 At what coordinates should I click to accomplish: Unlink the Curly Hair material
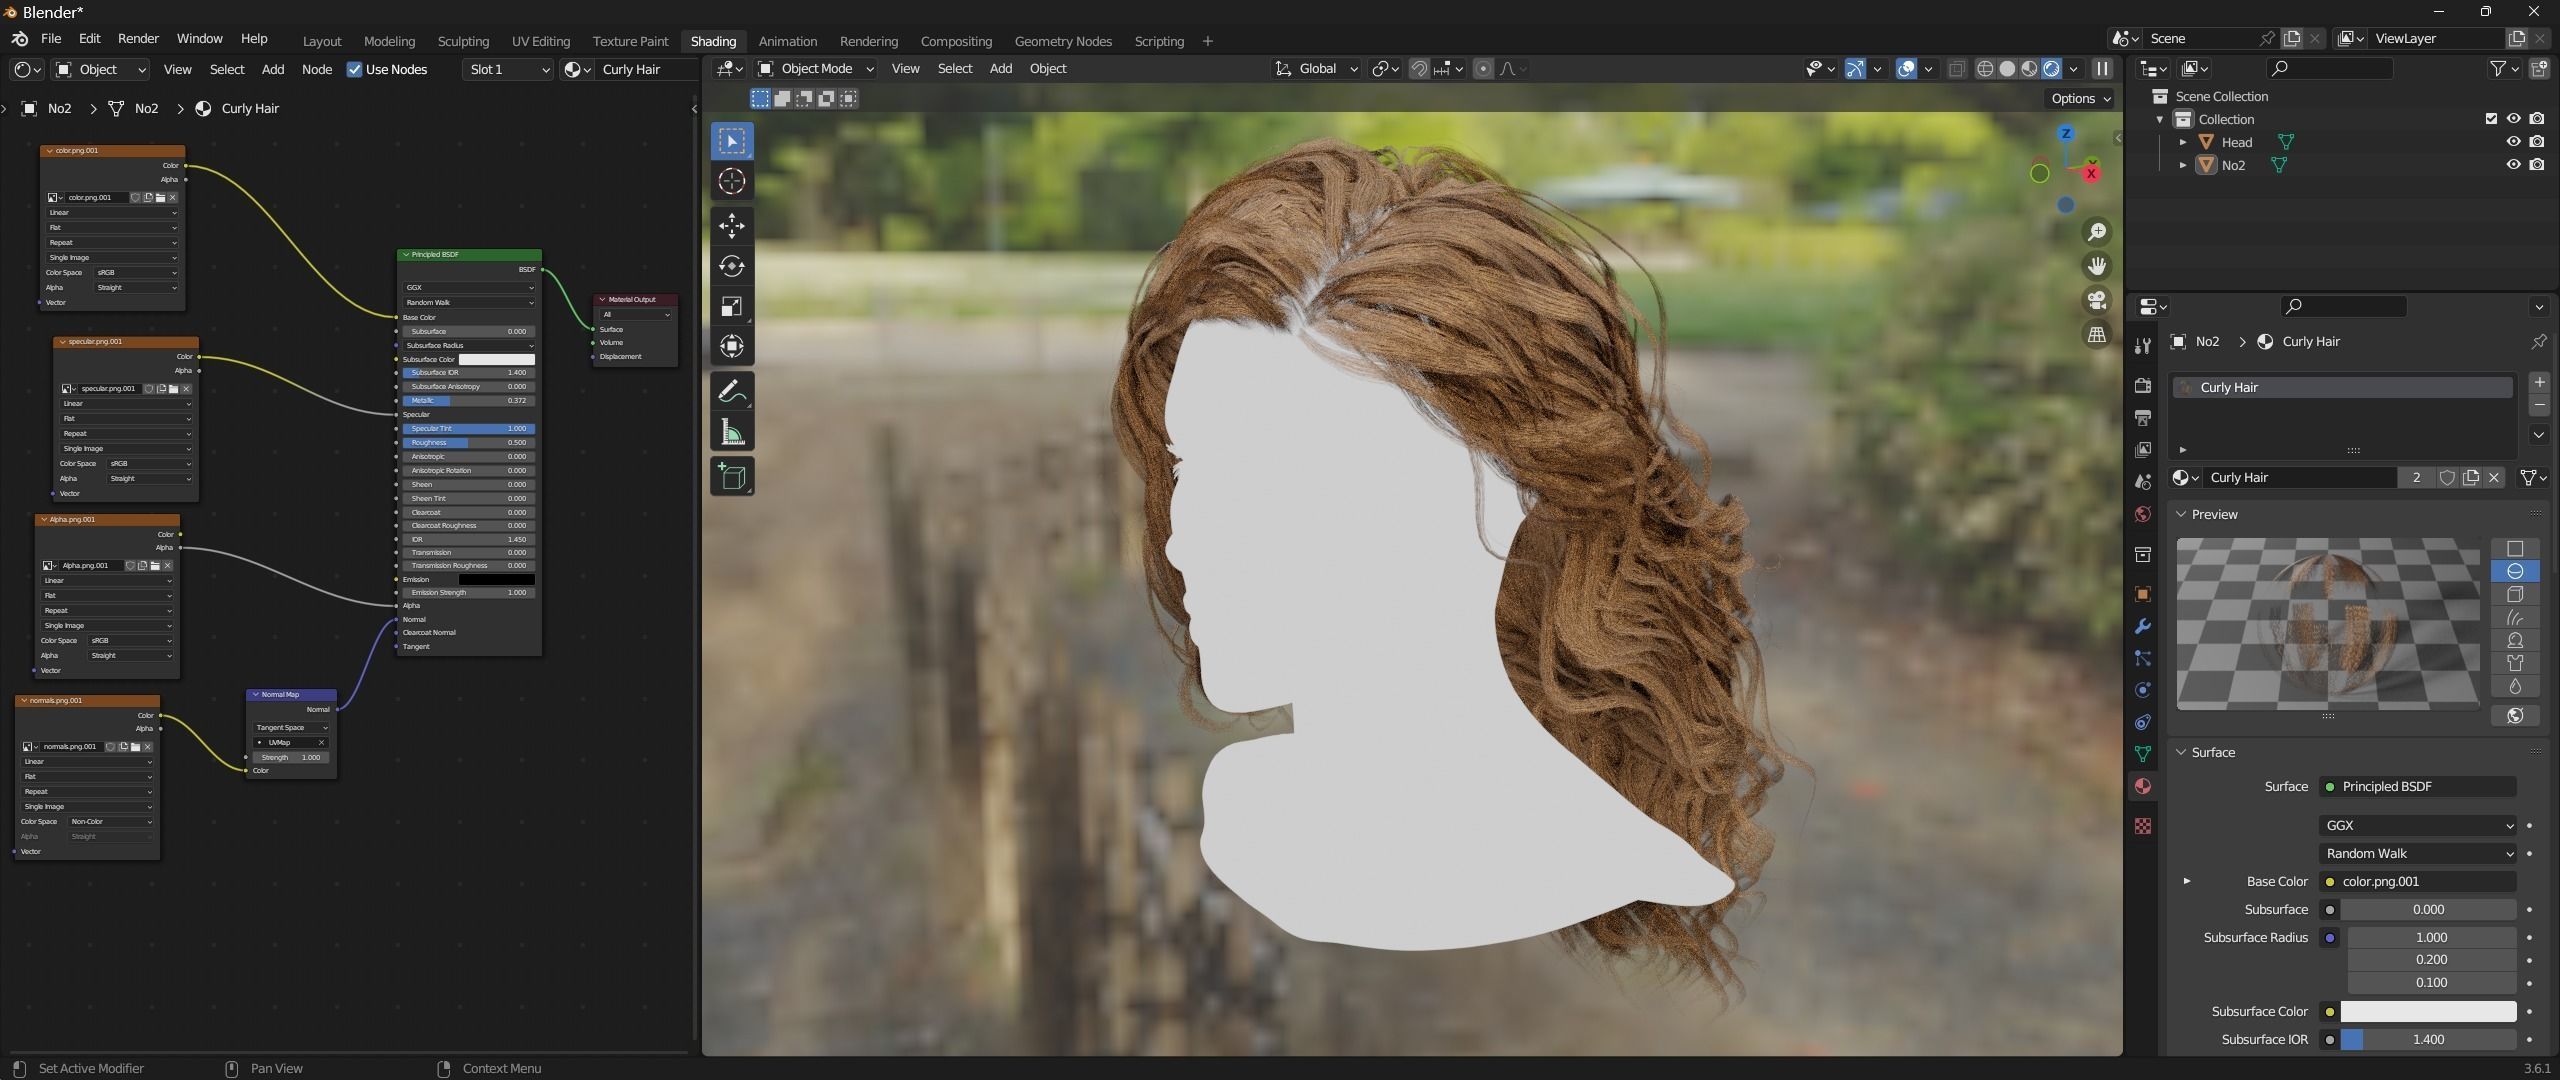pos(2494,477)
